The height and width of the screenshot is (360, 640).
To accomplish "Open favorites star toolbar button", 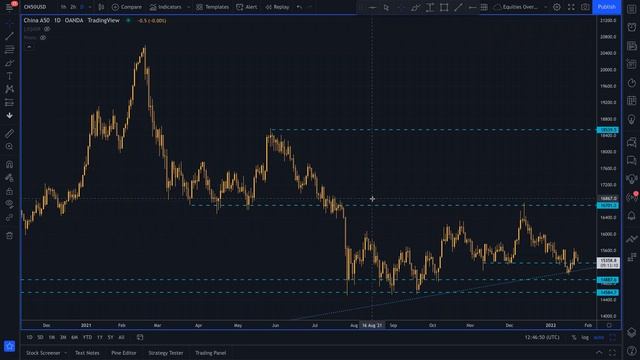I will click(9, 346).
